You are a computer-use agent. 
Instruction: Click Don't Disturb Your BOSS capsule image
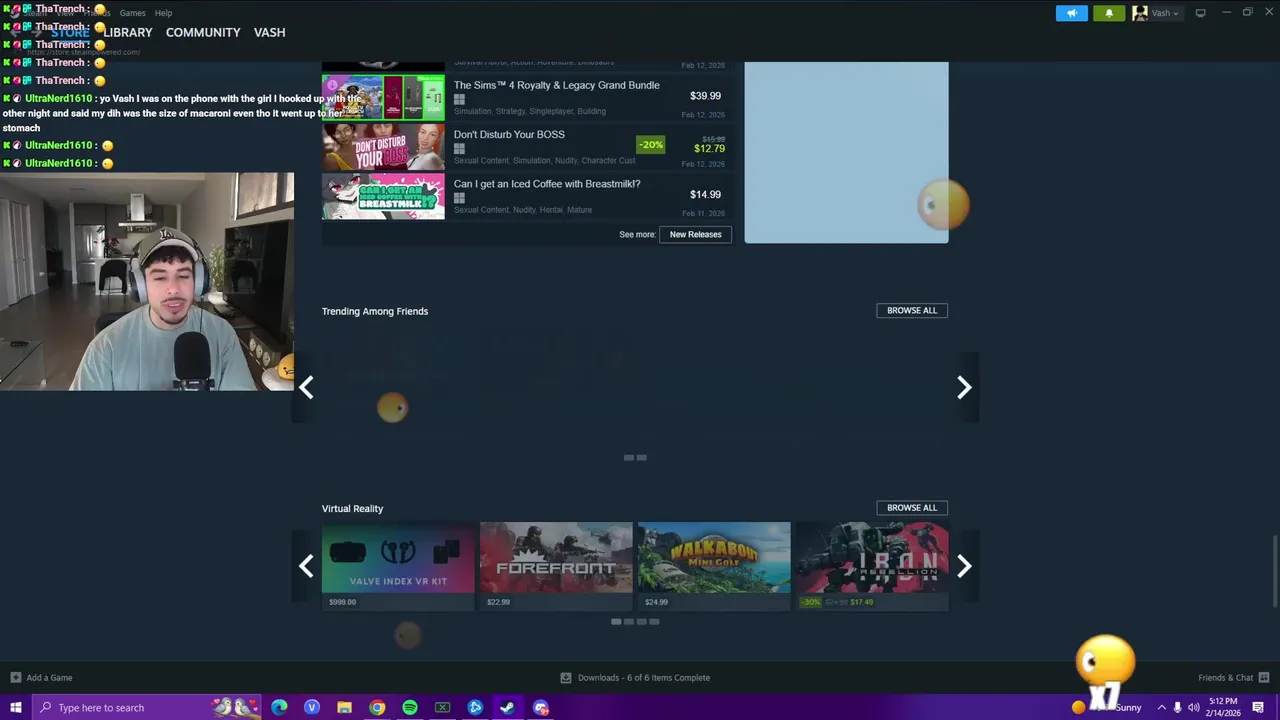(x=383, y=146)
